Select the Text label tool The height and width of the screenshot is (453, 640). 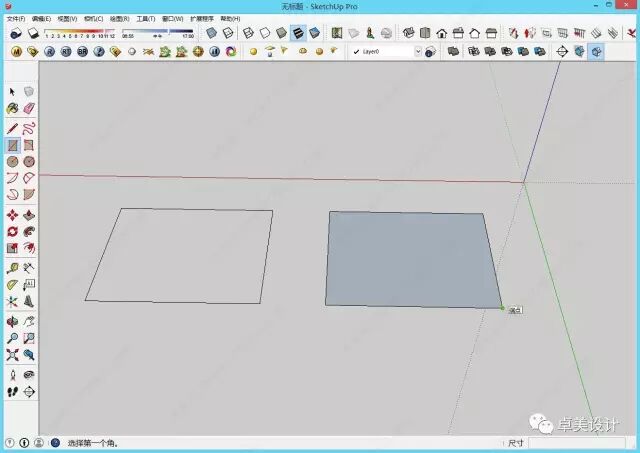29,284
